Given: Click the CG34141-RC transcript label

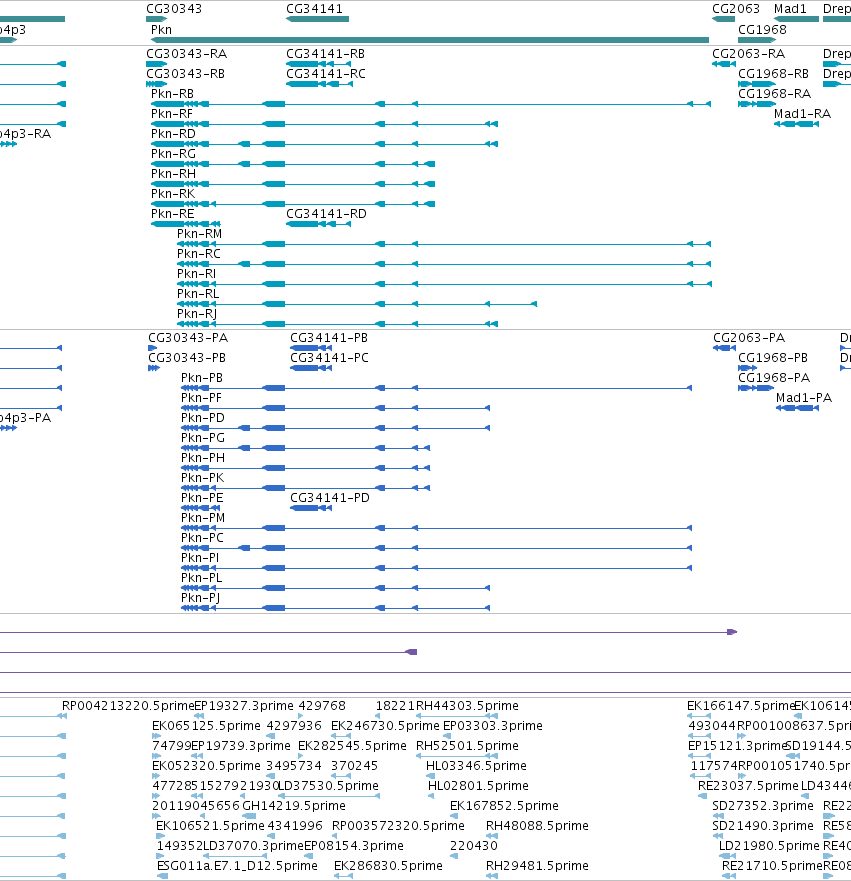Looking at the screenshot, I should (x=326, y=74).
